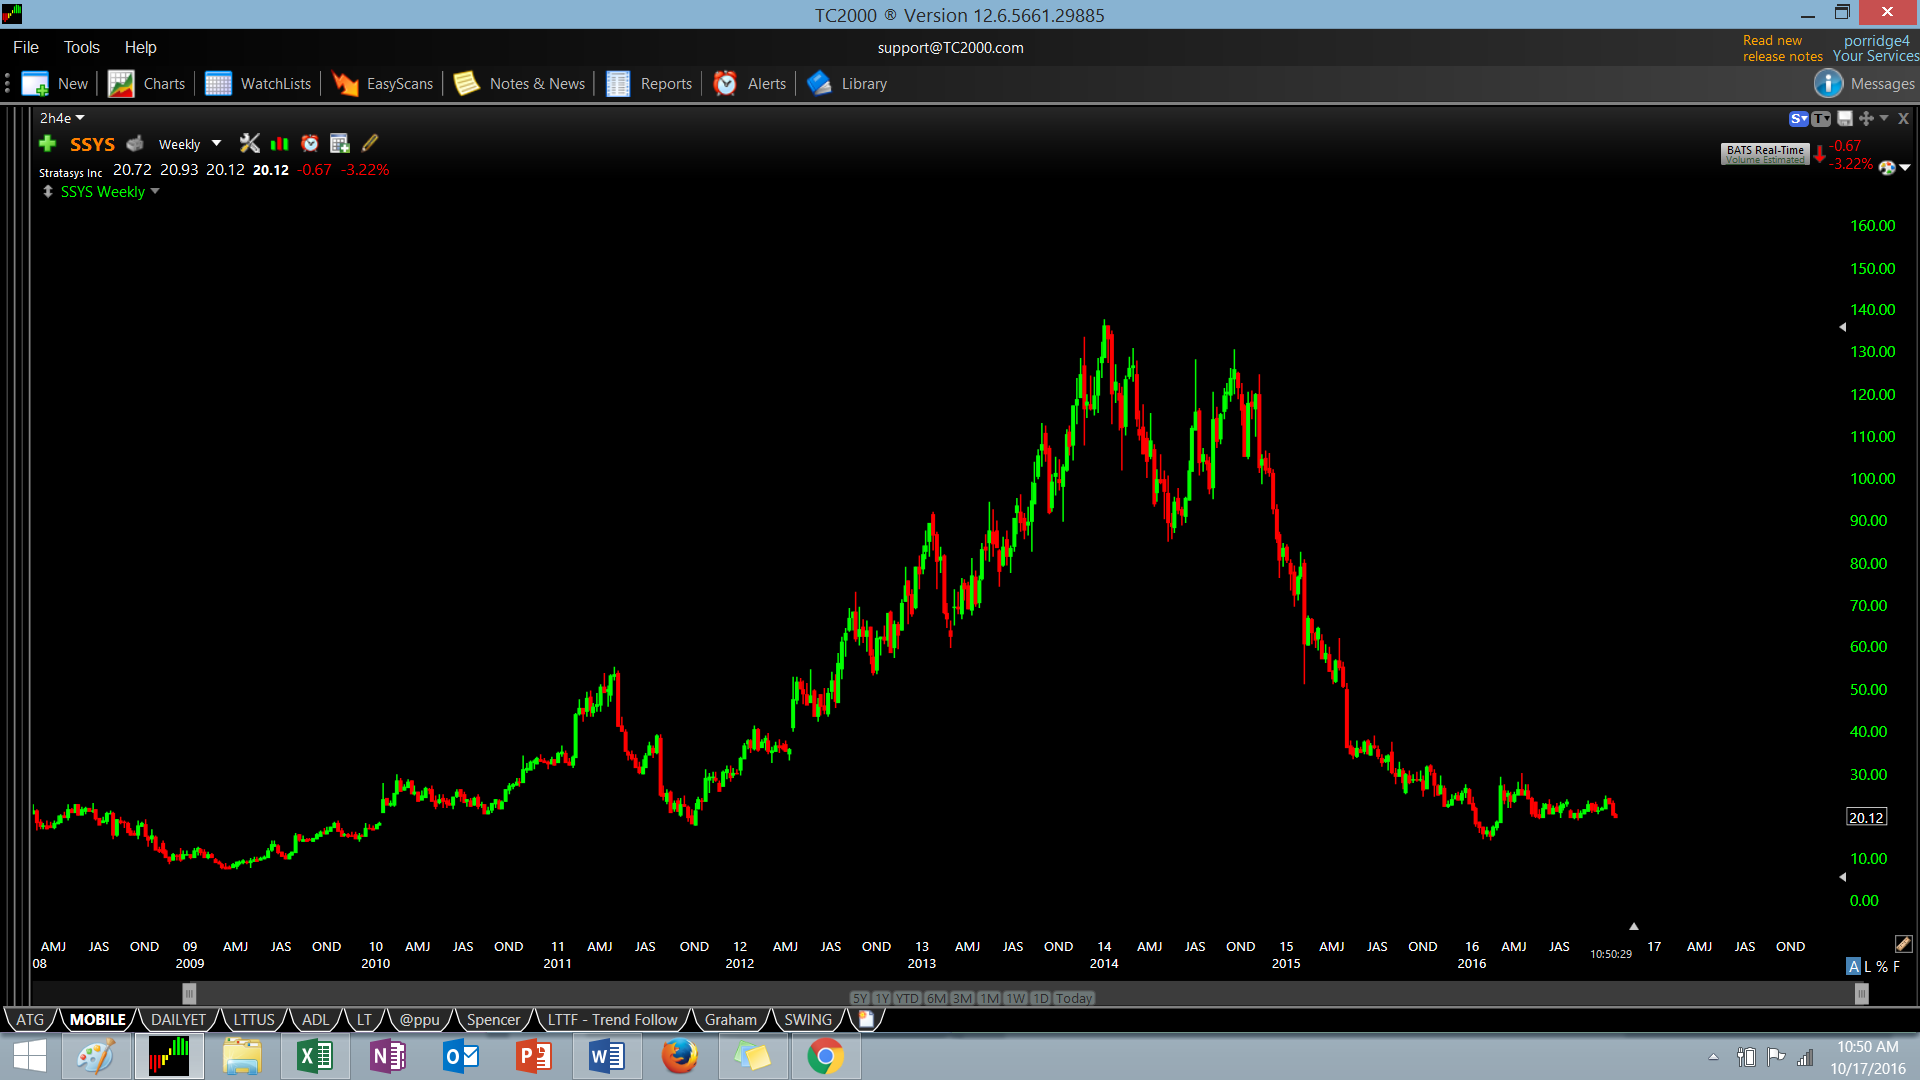Viewport: 1920px width, 1080px height.
Task: Toggle the F scale option
Action: point(1896,967)
